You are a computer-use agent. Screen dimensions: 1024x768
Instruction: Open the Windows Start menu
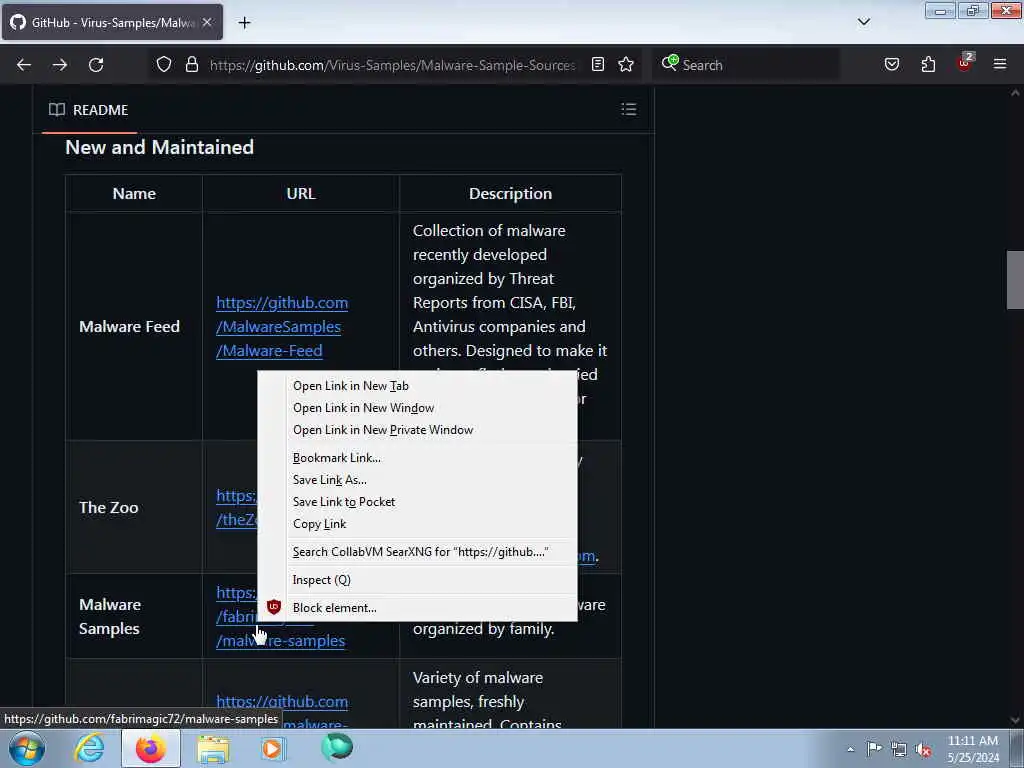click(26, 748)
